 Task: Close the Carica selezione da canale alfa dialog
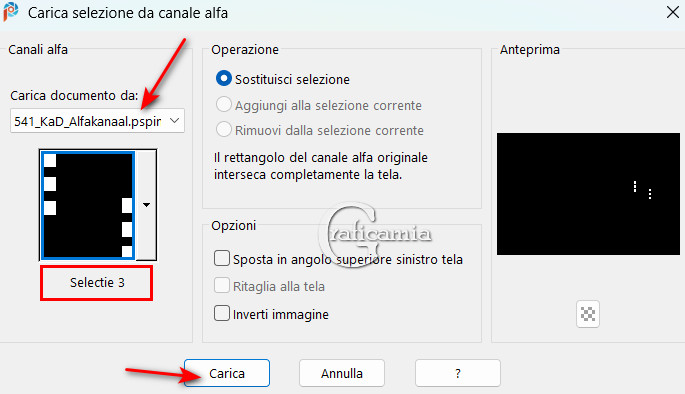pos(673,12)
